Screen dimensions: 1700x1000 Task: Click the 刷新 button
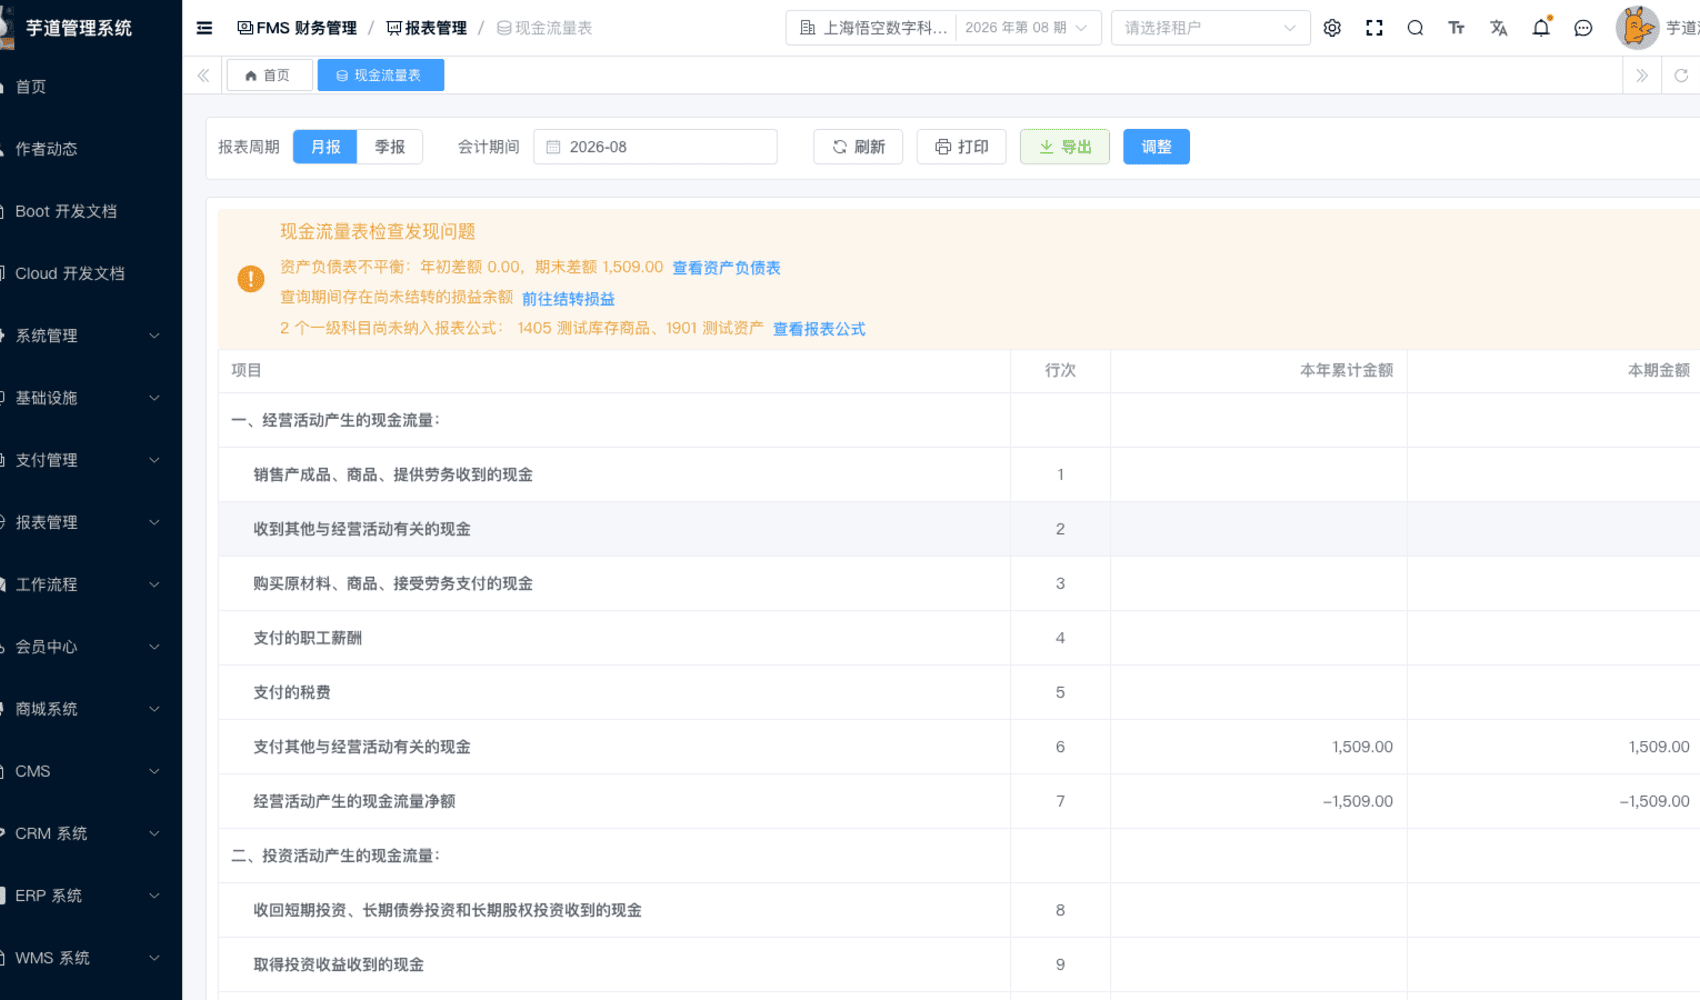(x=858, y=147)
